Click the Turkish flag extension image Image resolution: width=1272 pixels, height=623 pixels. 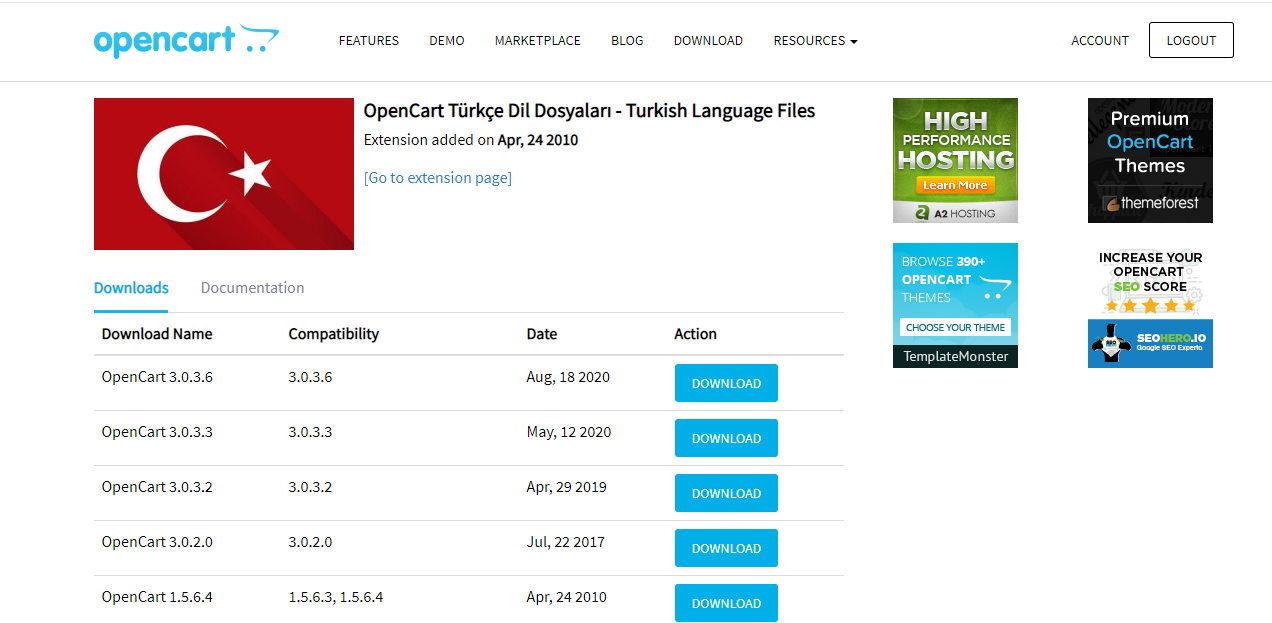(224, 174)
